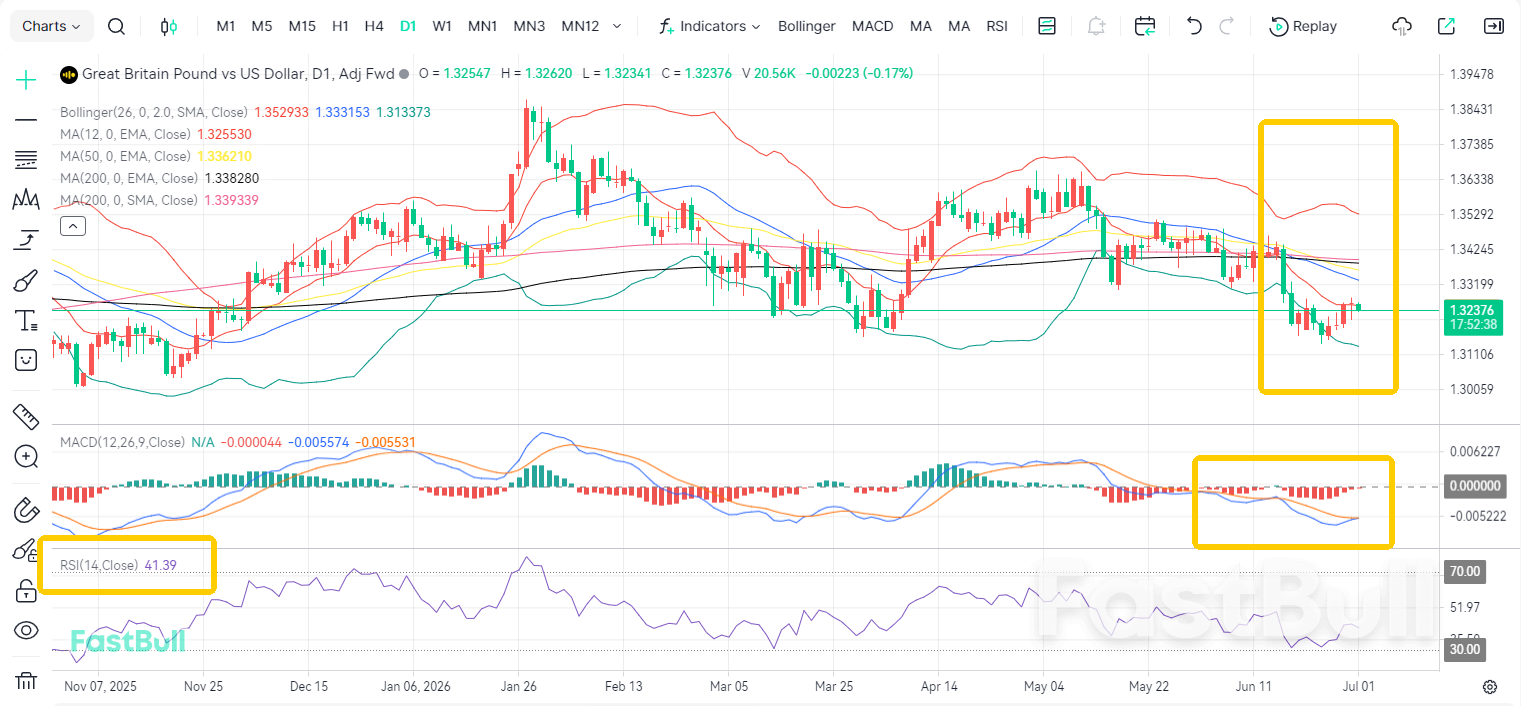Expand the Indicators dropdown menu
This screenshot has height=706, width=1521.
point(710,26)
